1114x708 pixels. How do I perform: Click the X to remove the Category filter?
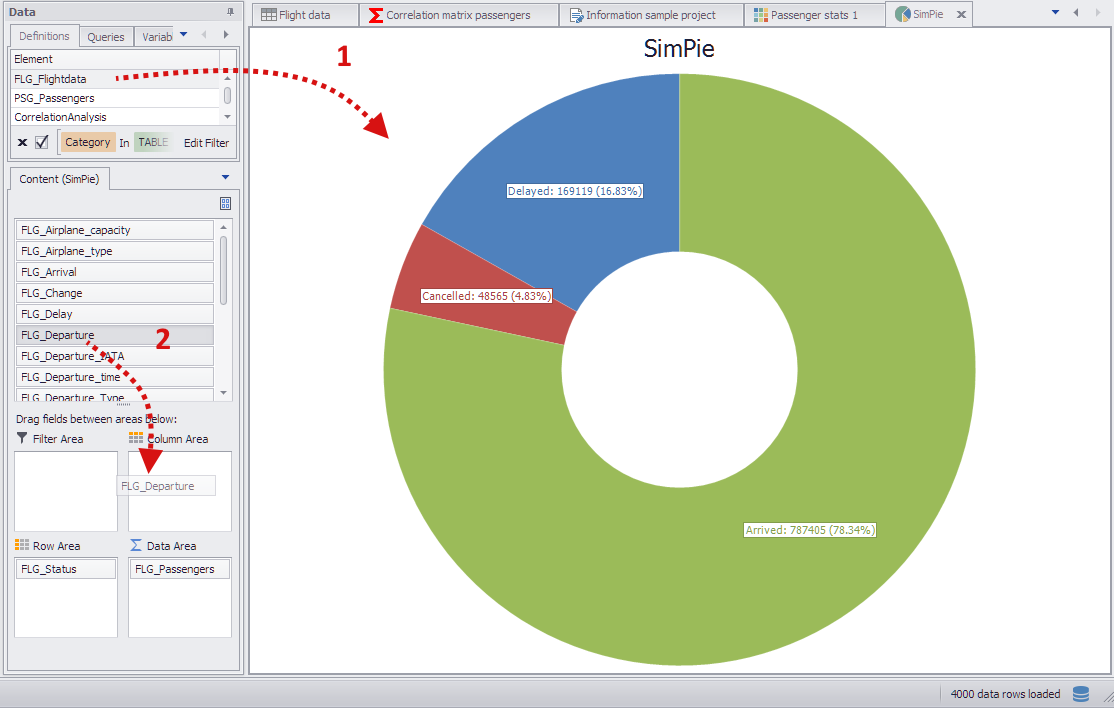(22, 141)
